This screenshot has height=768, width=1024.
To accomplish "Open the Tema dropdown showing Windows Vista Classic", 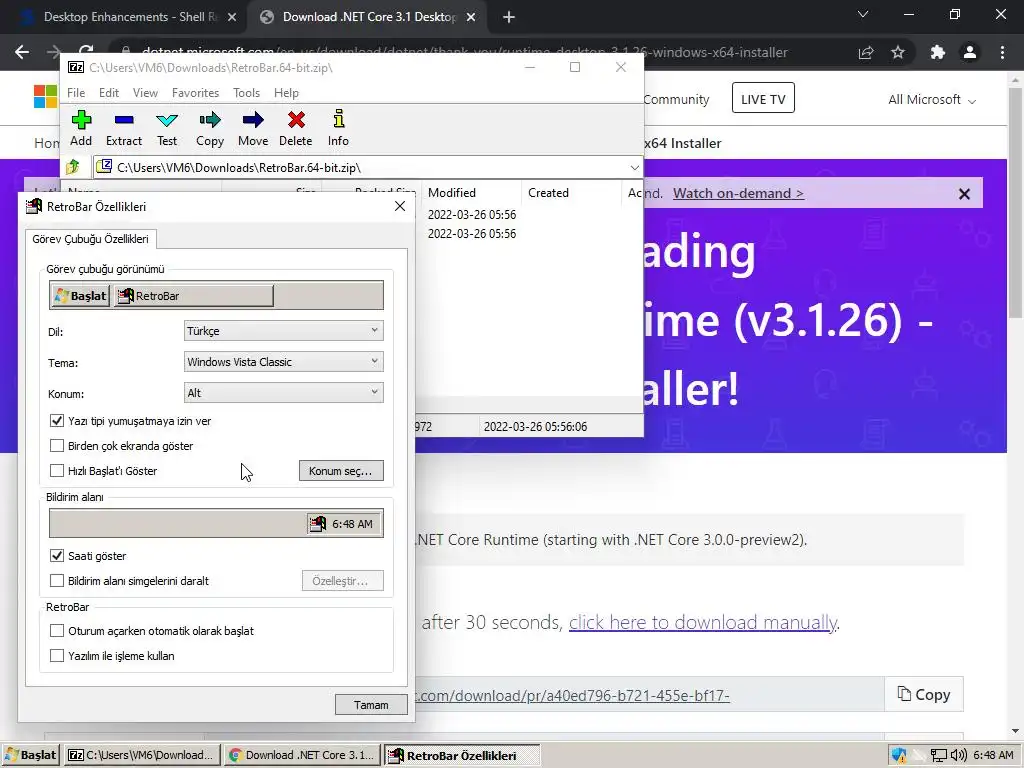I will click(x=283, y=362).
